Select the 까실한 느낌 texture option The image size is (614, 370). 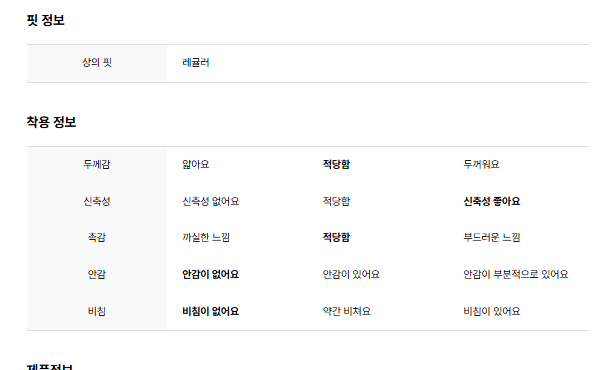206,237
